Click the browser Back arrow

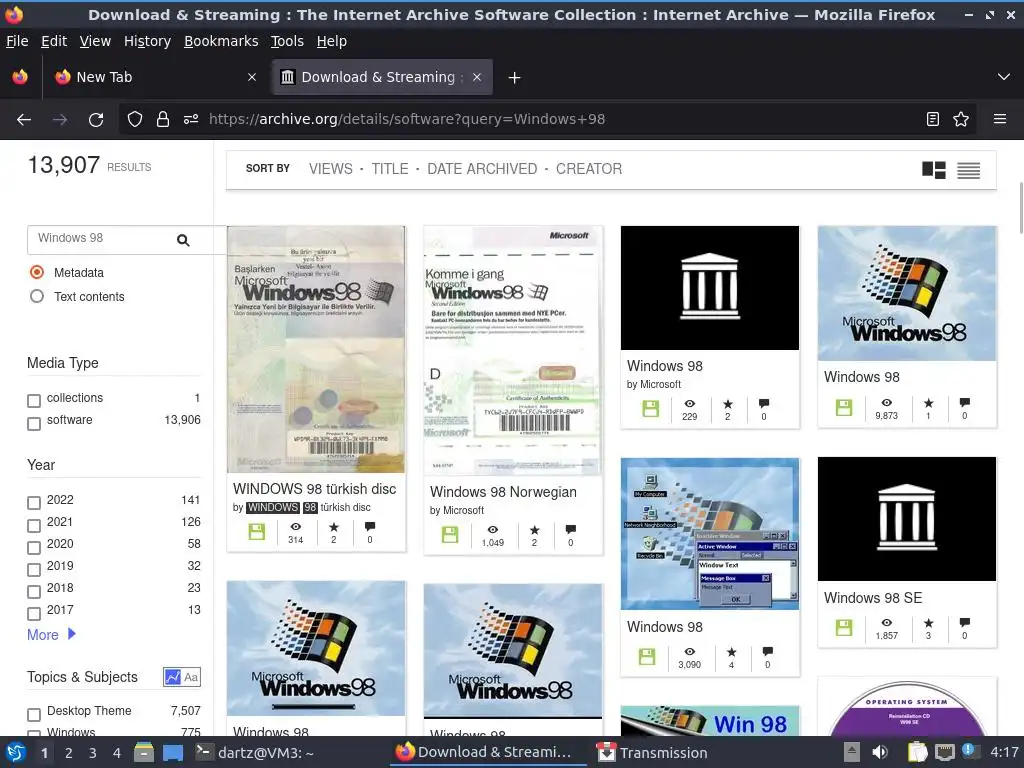(x=24, y=120)
